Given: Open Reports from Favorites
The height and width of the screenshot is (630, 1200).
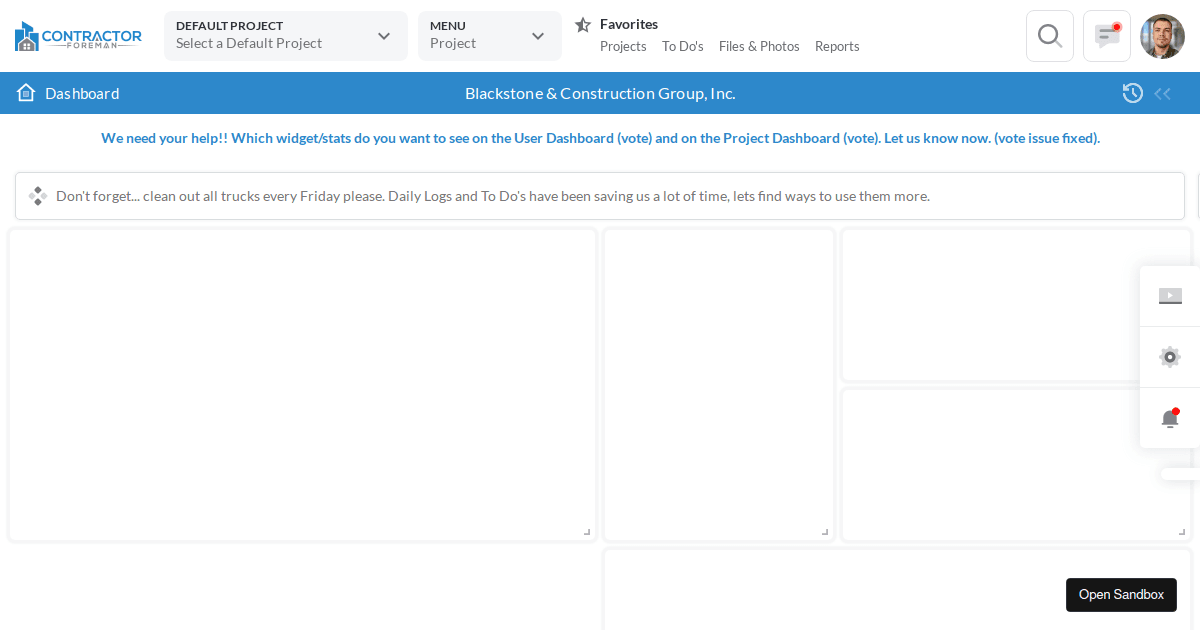Looking at the screenshot, I should click(837, 46).
